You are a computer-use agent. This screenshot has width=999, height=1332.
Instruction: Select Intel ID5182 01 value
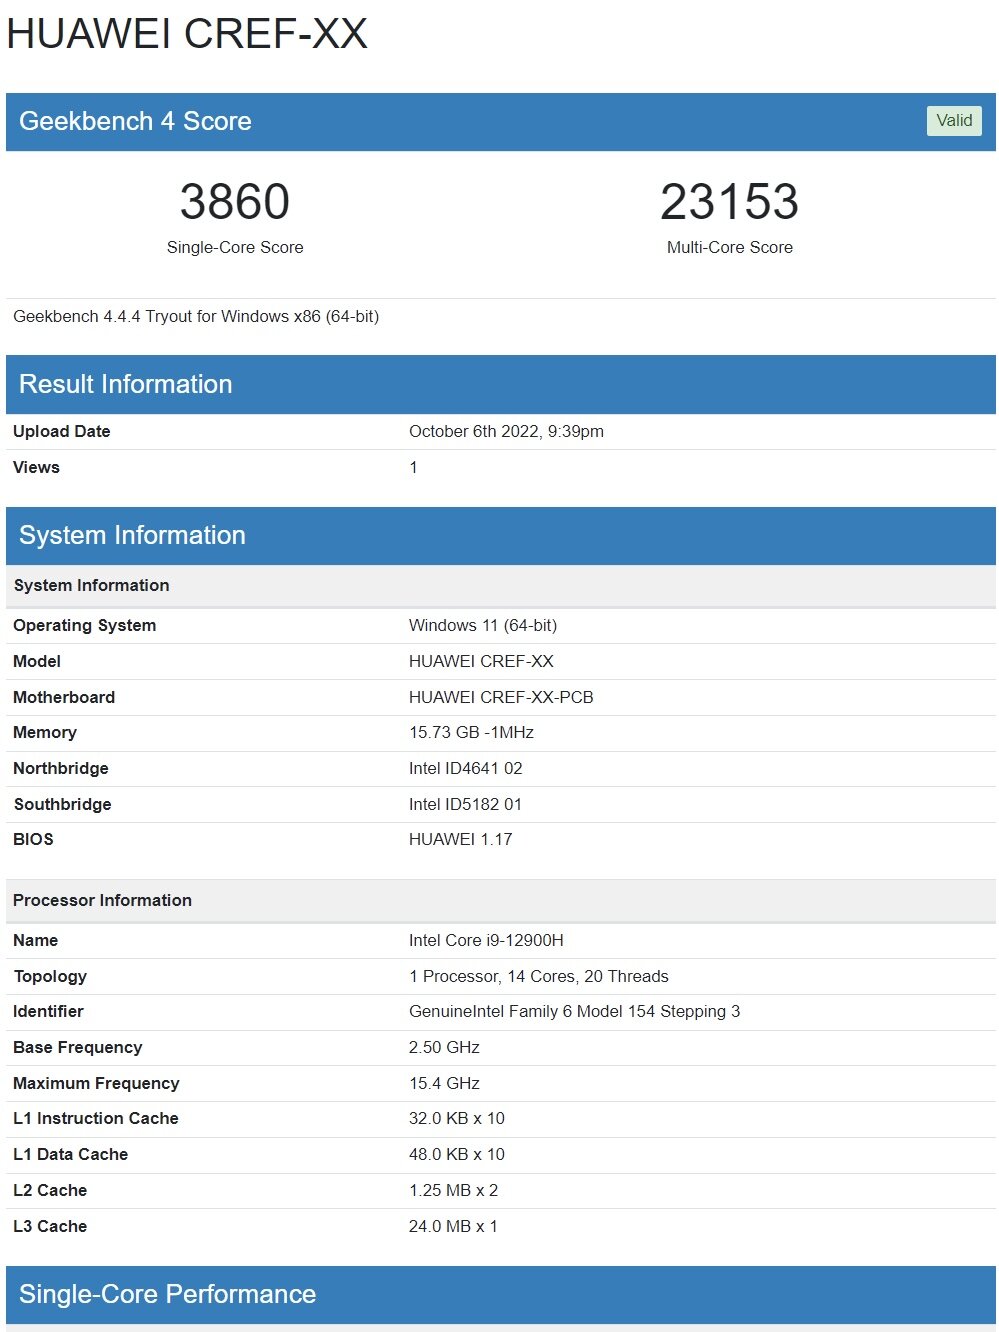point(465,804)
